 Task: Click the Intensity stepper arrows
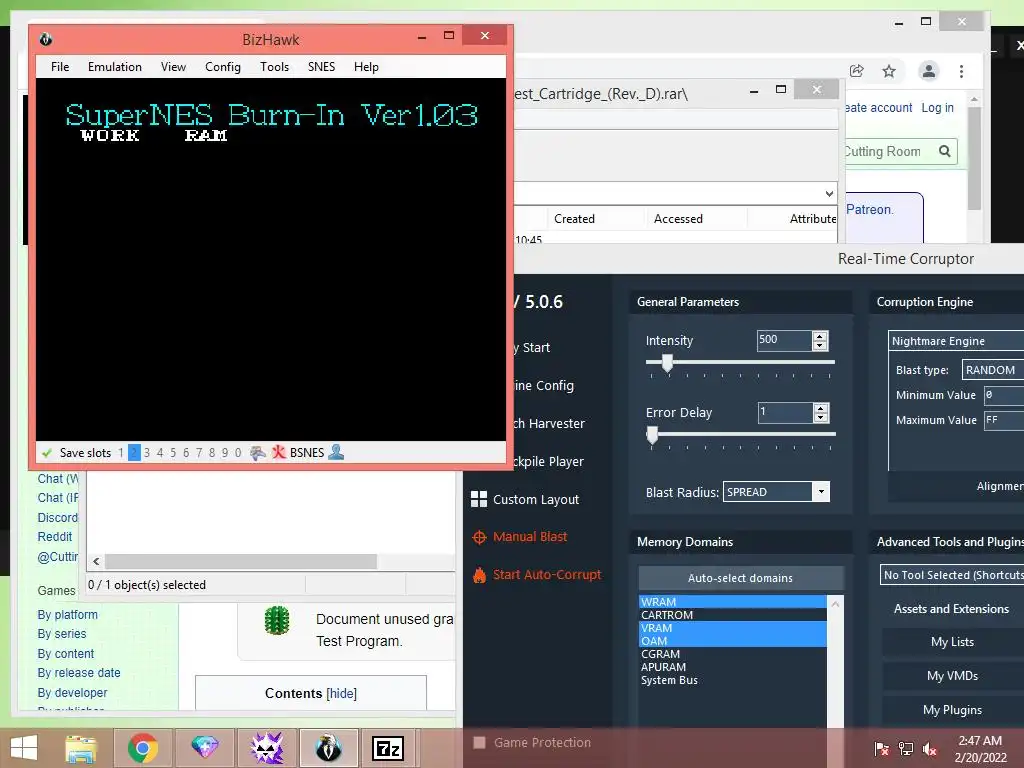(820, 340)
